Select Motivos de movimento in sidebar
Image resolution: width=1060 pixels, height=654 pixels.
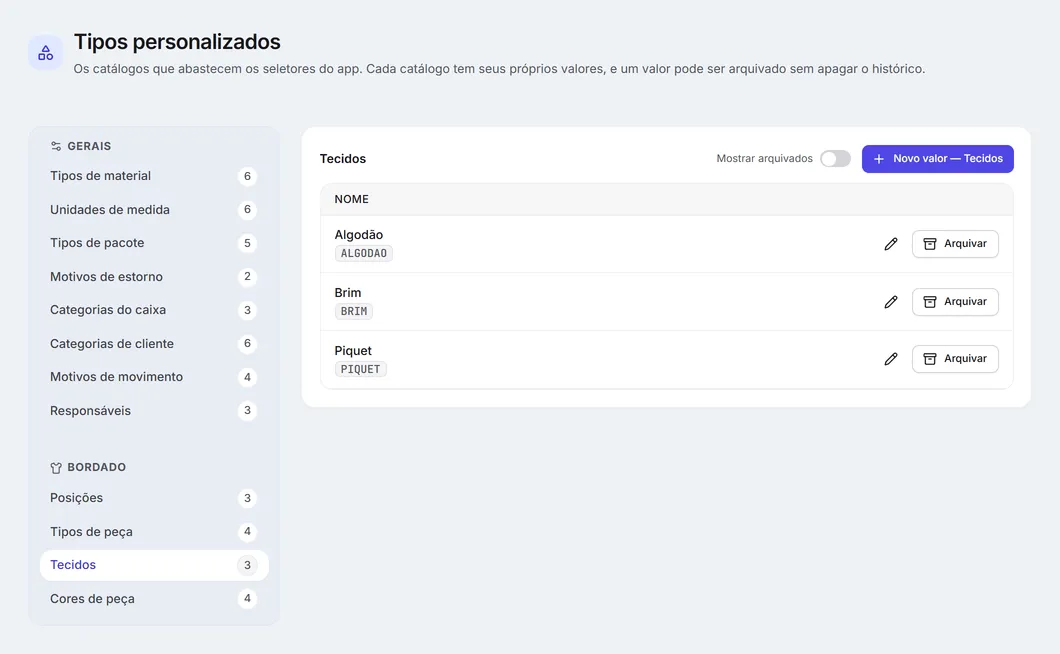(x=154, y=377)
